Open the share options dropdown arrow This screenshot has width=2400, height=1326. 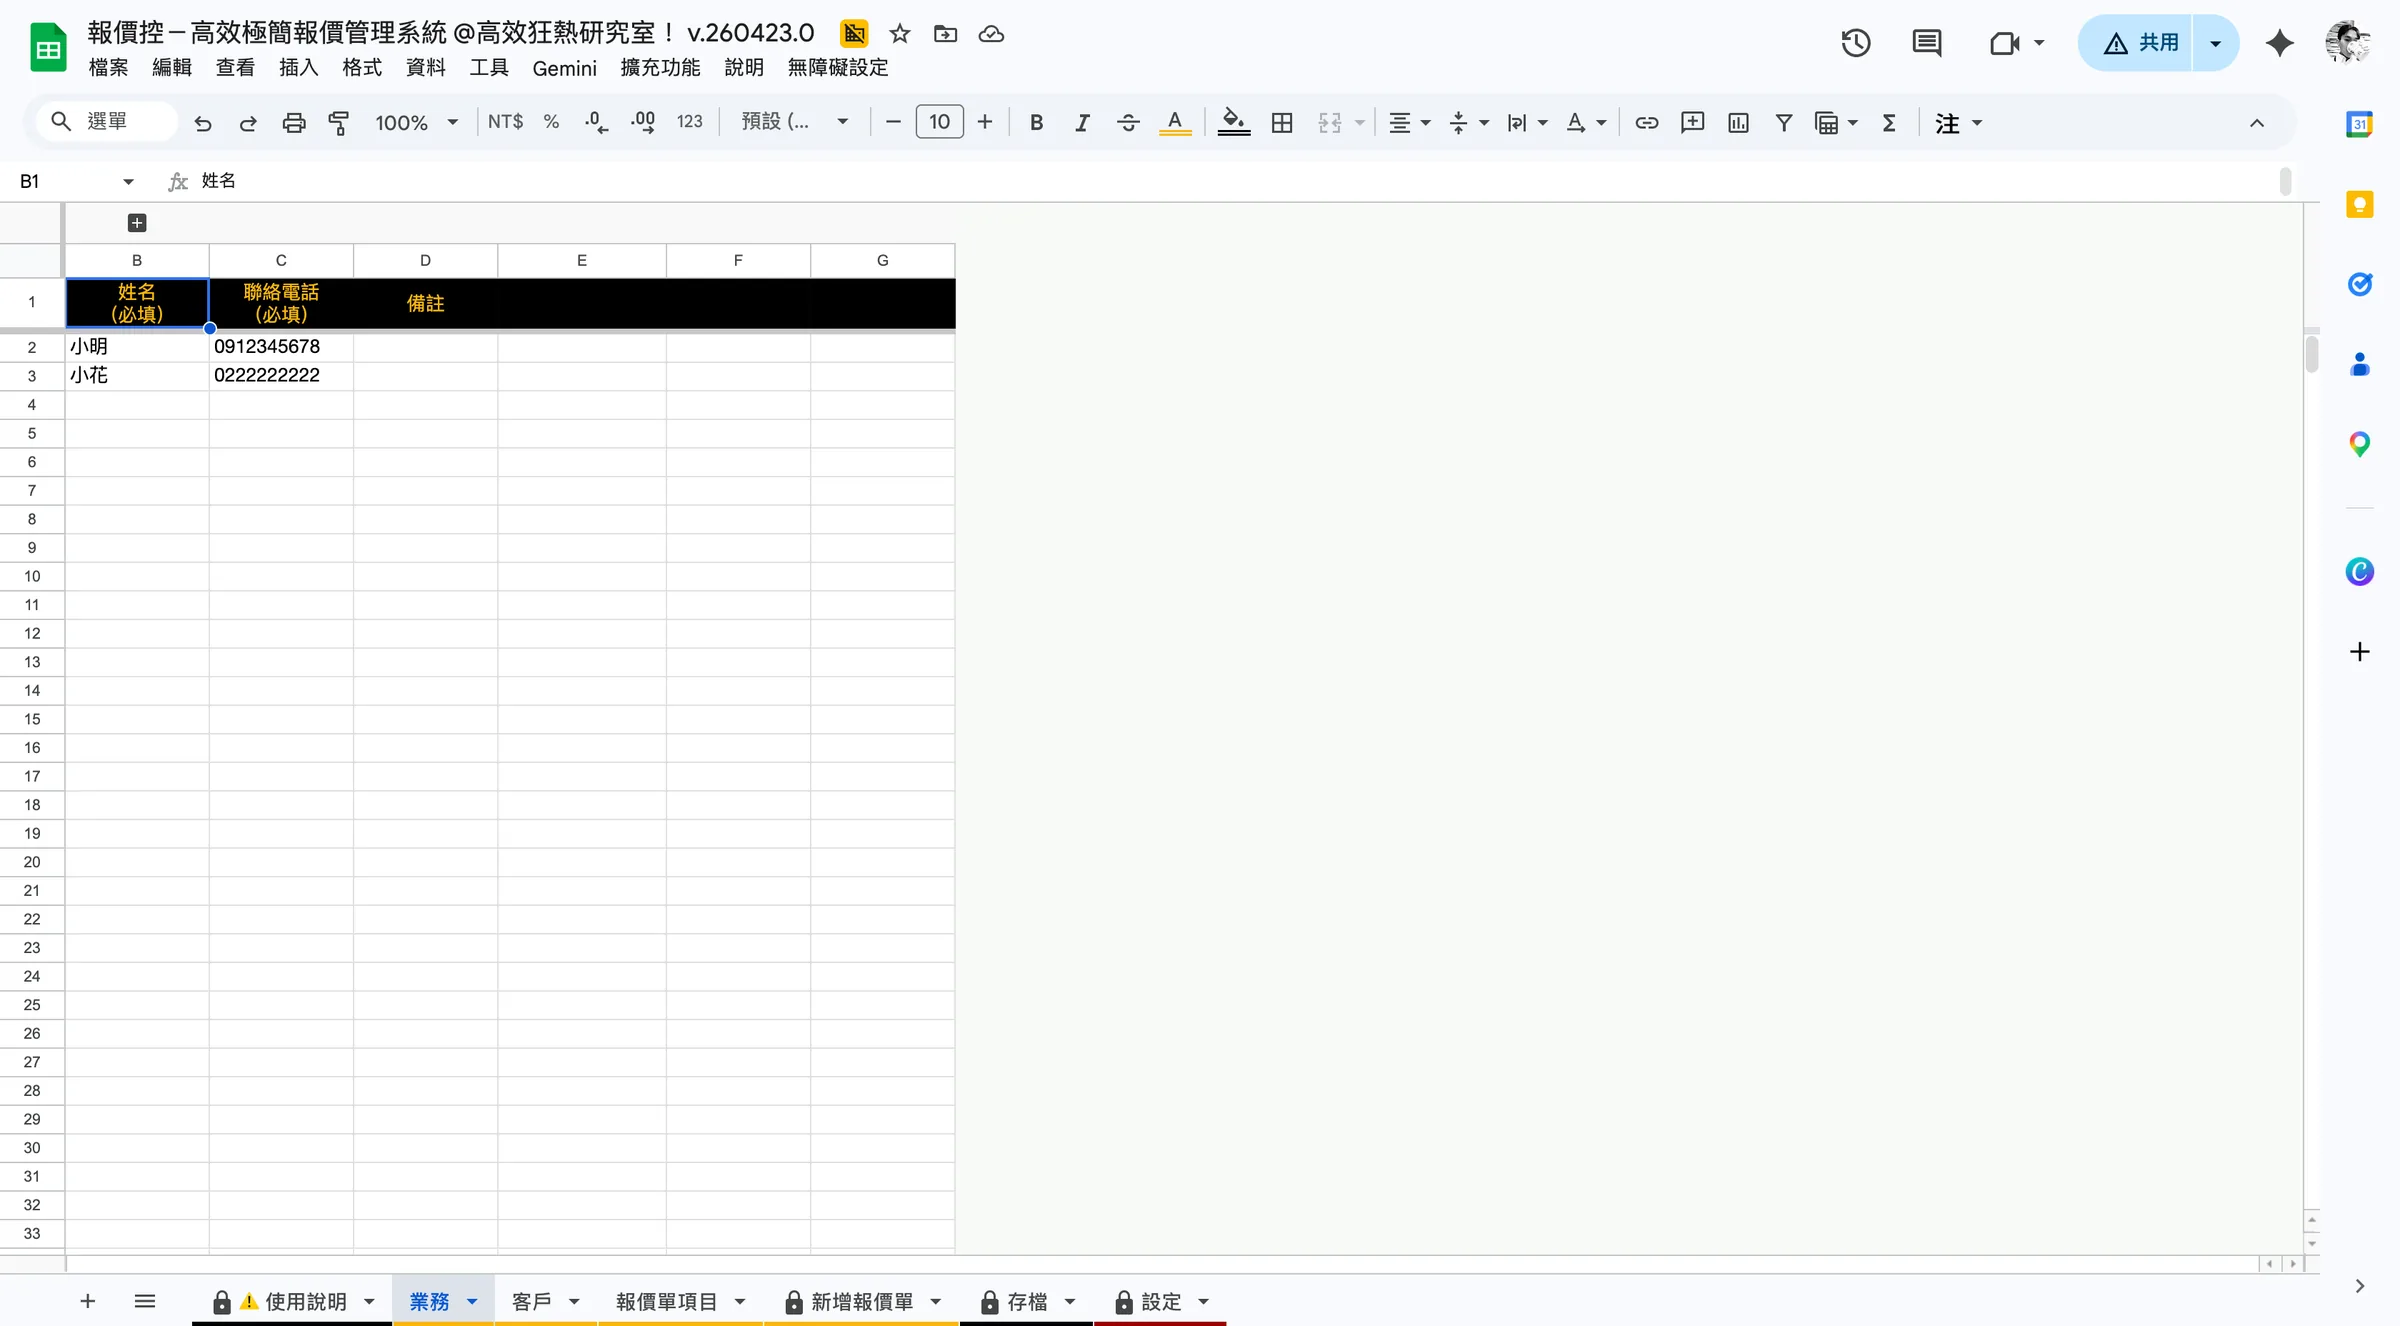(x=2215, y=43)
